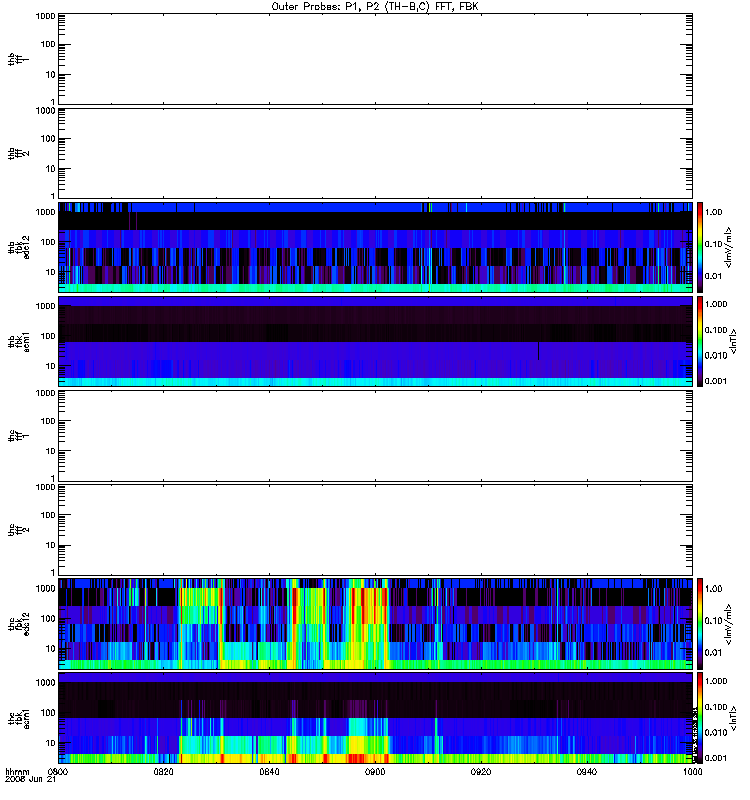Click the thc edc12 mV/m color bar
Screen dimensions: 750x800
(702, 623)
